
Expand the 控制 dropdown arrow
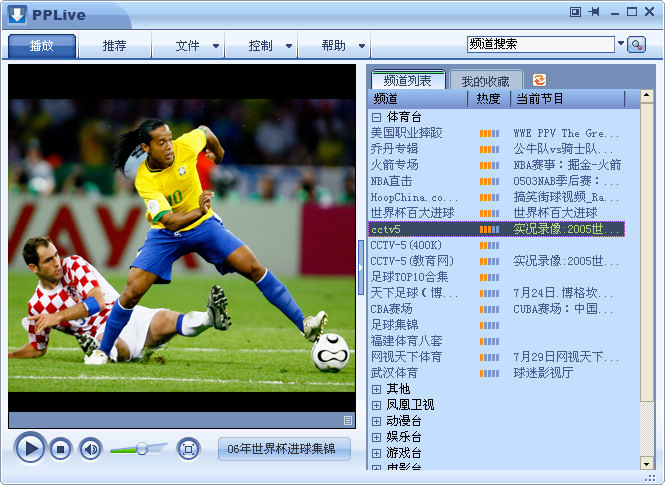[x=289, y=46]
